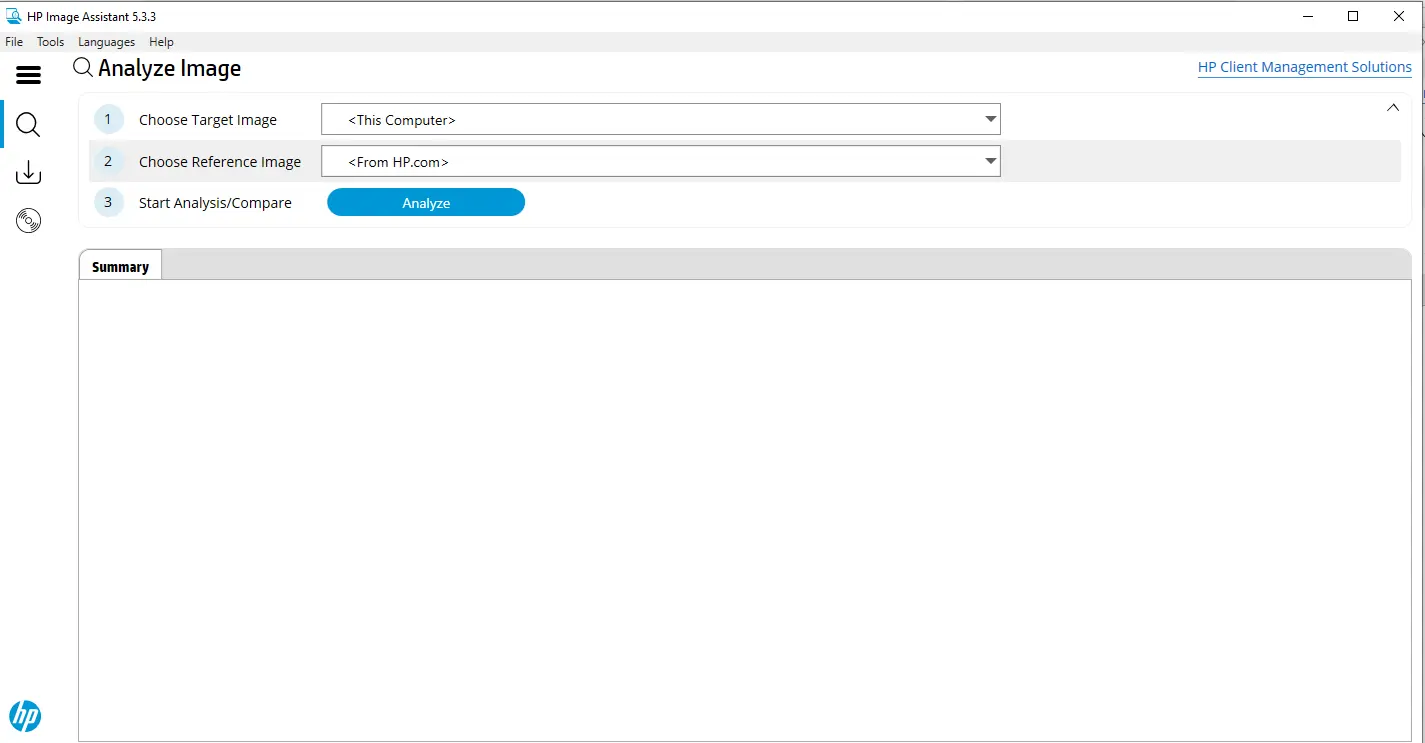This screenshot has width=1425, height=743.
Task: Open the disc image sidebar icon
Action: click(x=28, y=221)
